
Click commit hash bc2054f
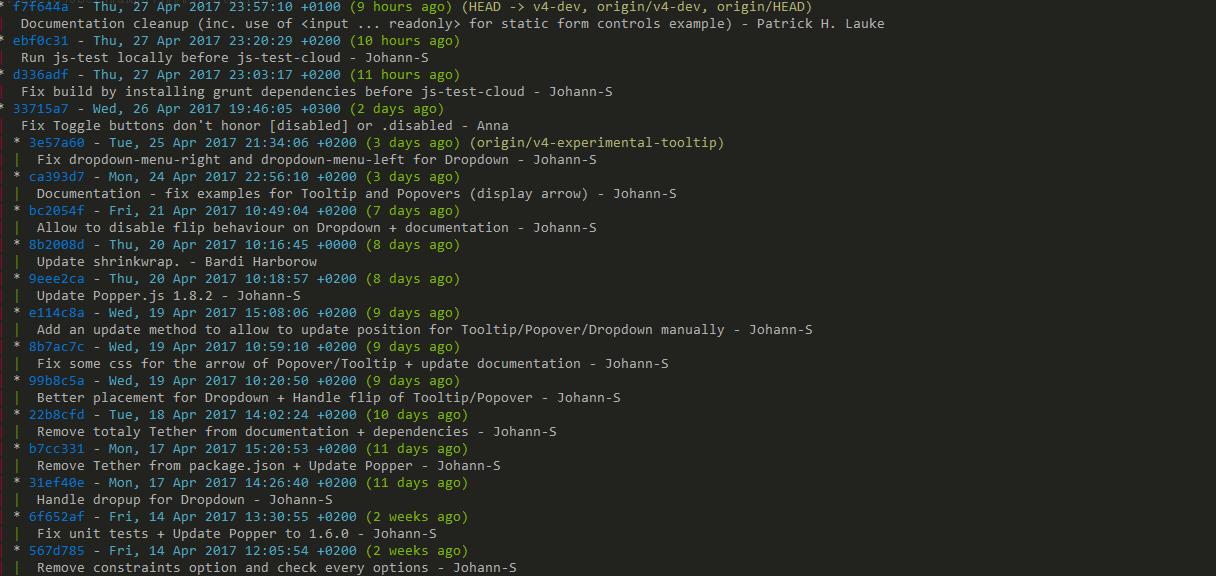click(x=57, y=211)
